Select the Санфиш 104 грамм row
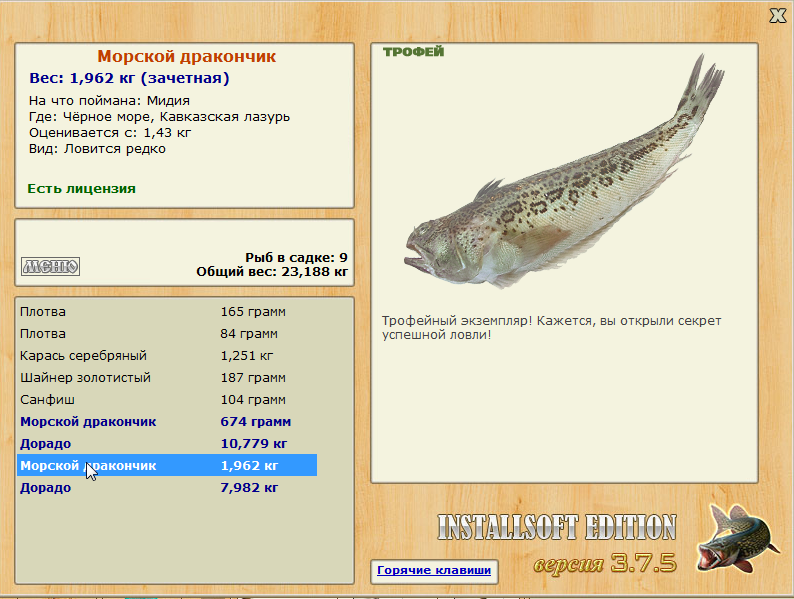 167,400
